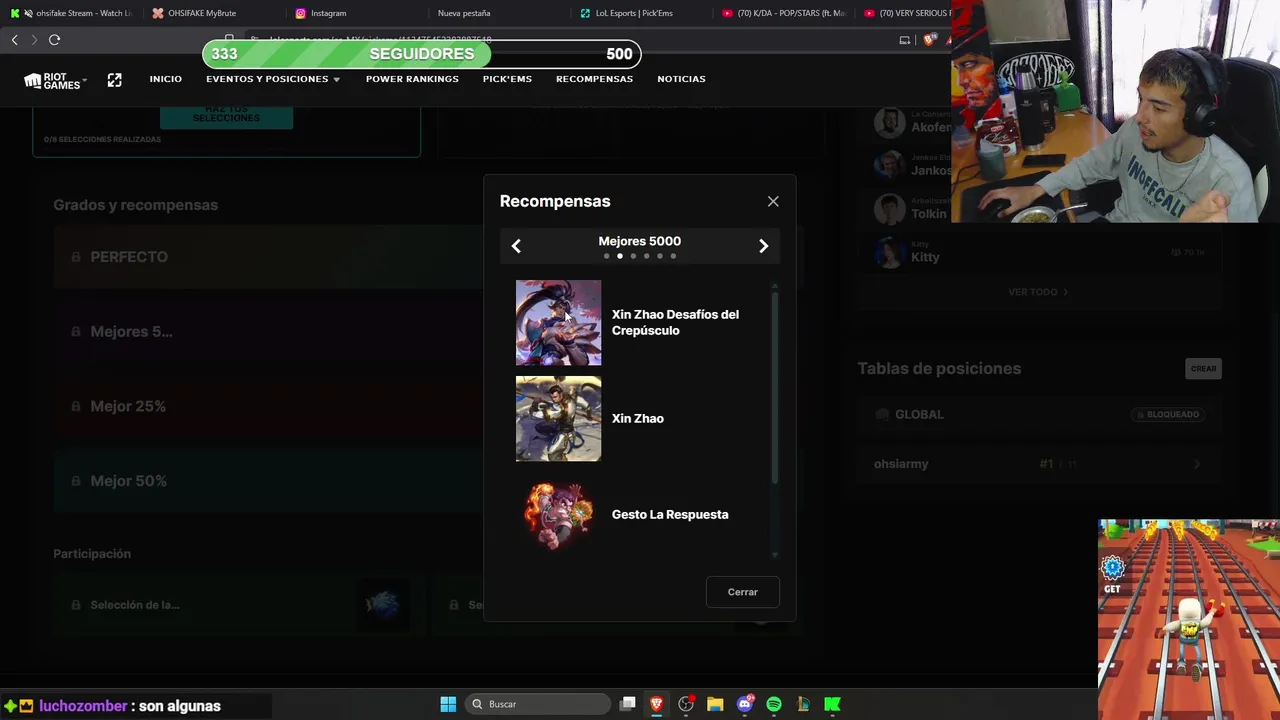The height and width of the screenshot is (720, 1280).
Task: Open the ohsiarmy leaderboard row
Action: pyautogui.click(x=1038, y=464)
